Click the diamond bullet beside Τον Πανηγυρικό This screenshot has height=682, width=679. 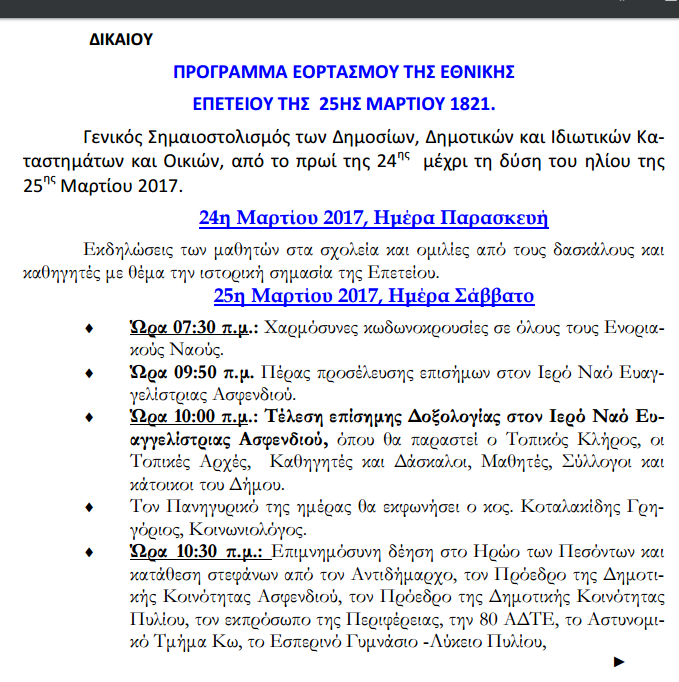click(89, 507)
